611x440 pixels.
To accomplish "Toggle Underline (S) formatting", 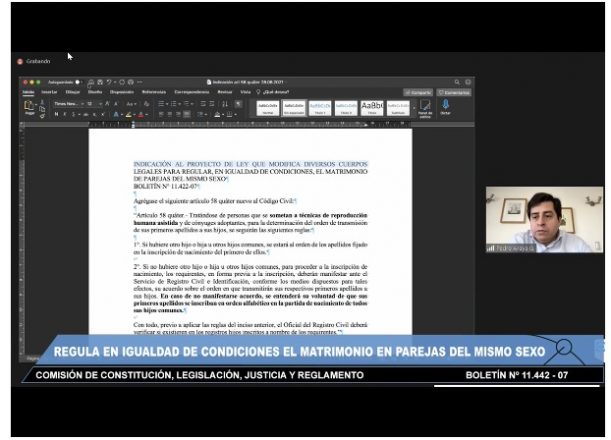I will click(x=73, y=114).
